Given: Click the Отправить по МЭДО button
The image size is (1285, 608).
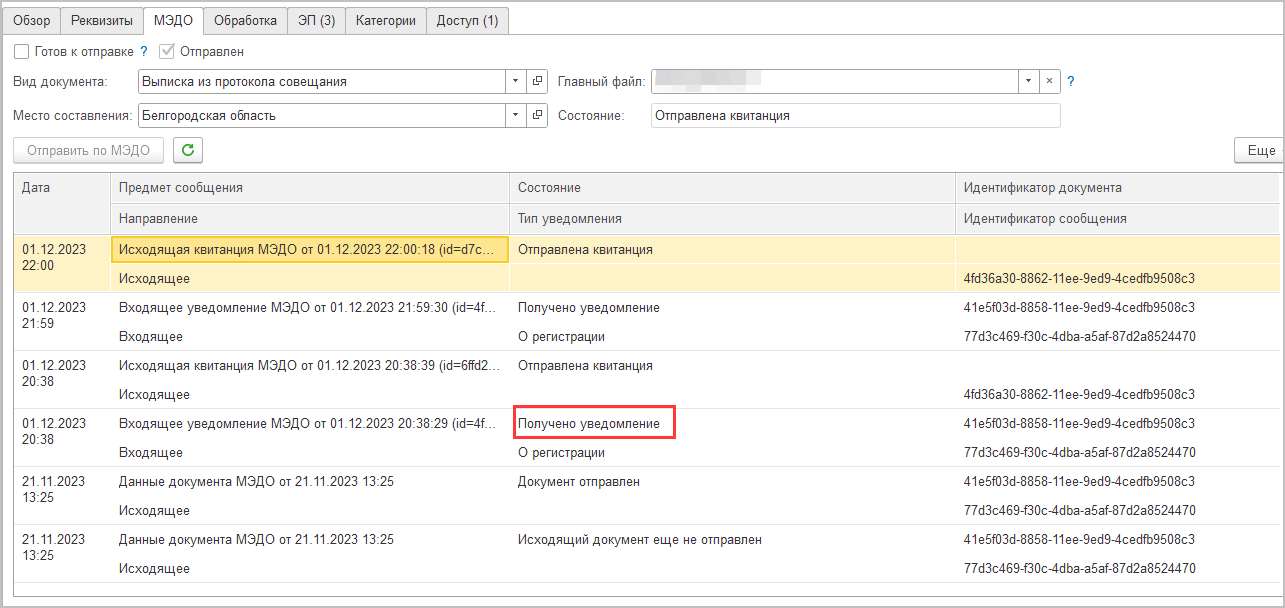Looking at the screenshot, I should click(x=89, y=151).
